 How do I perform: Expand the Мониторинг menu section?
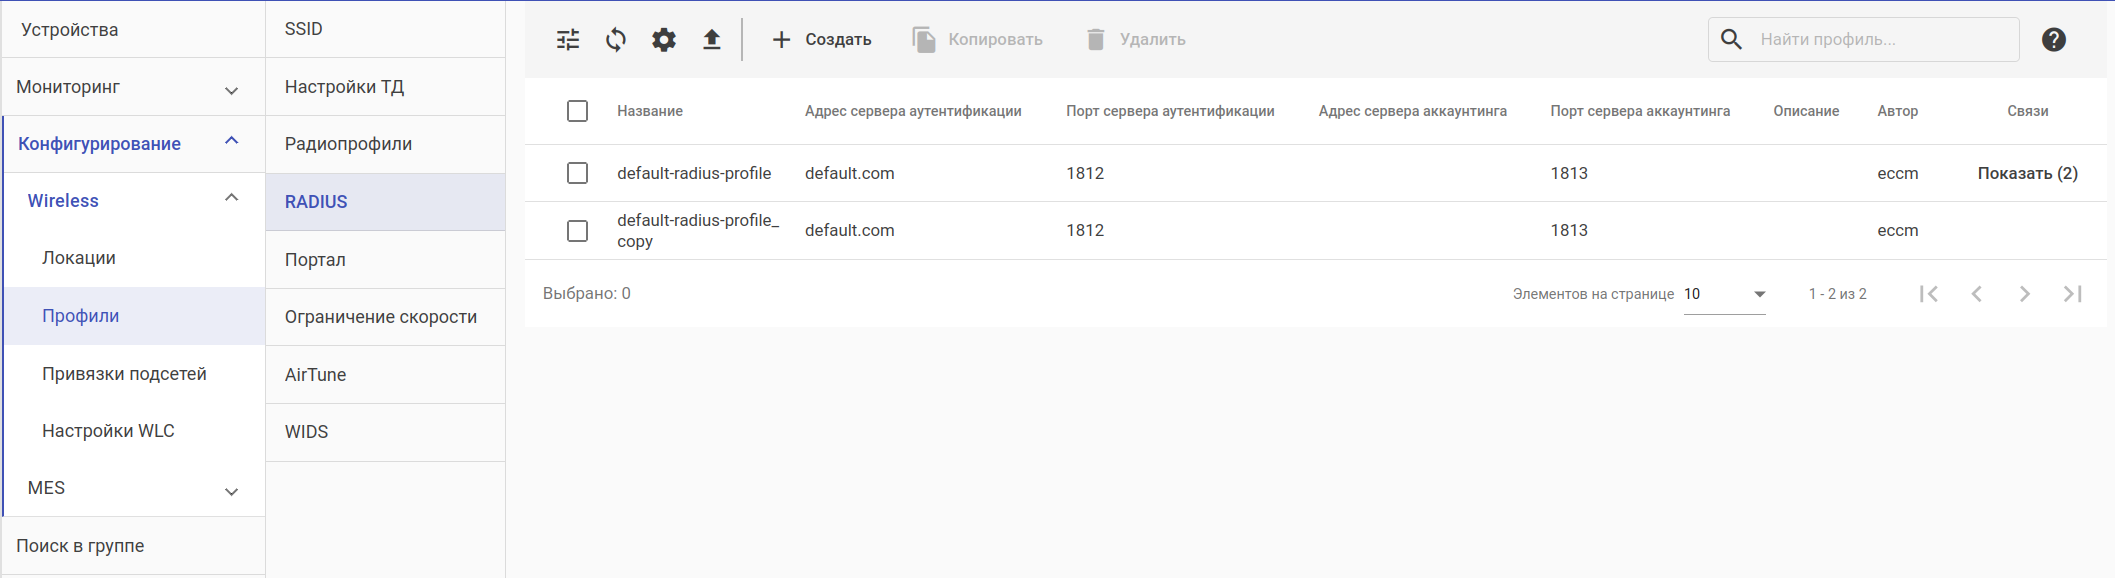coord(231,89)
